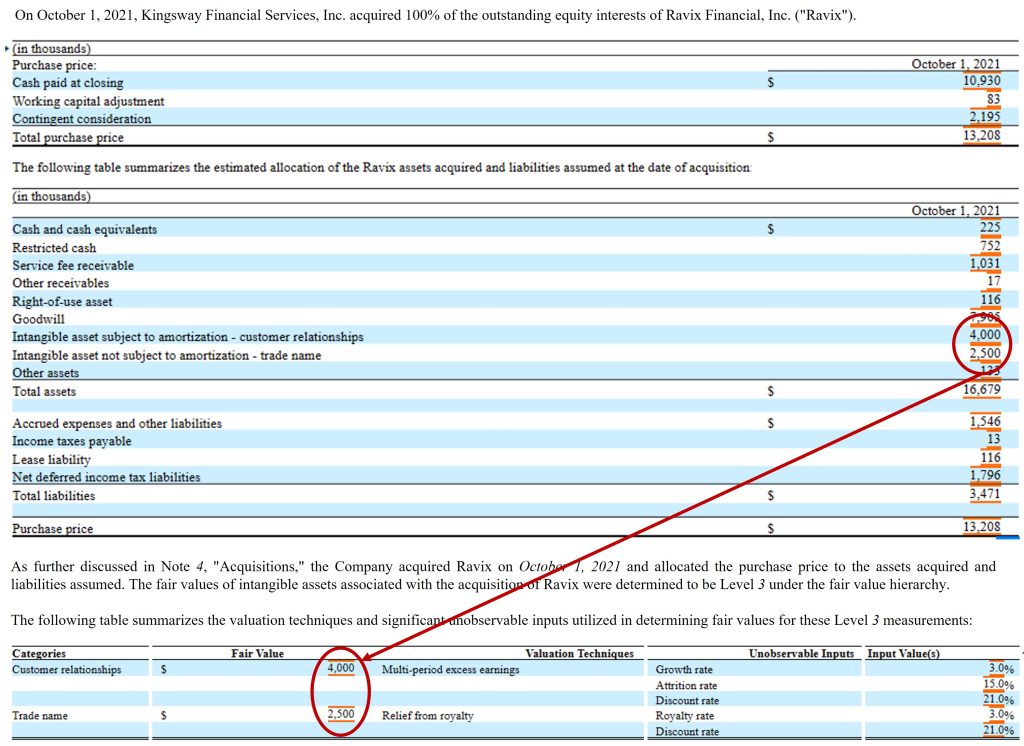Select the "Royalty rate" input label

[x=684, y=716]
